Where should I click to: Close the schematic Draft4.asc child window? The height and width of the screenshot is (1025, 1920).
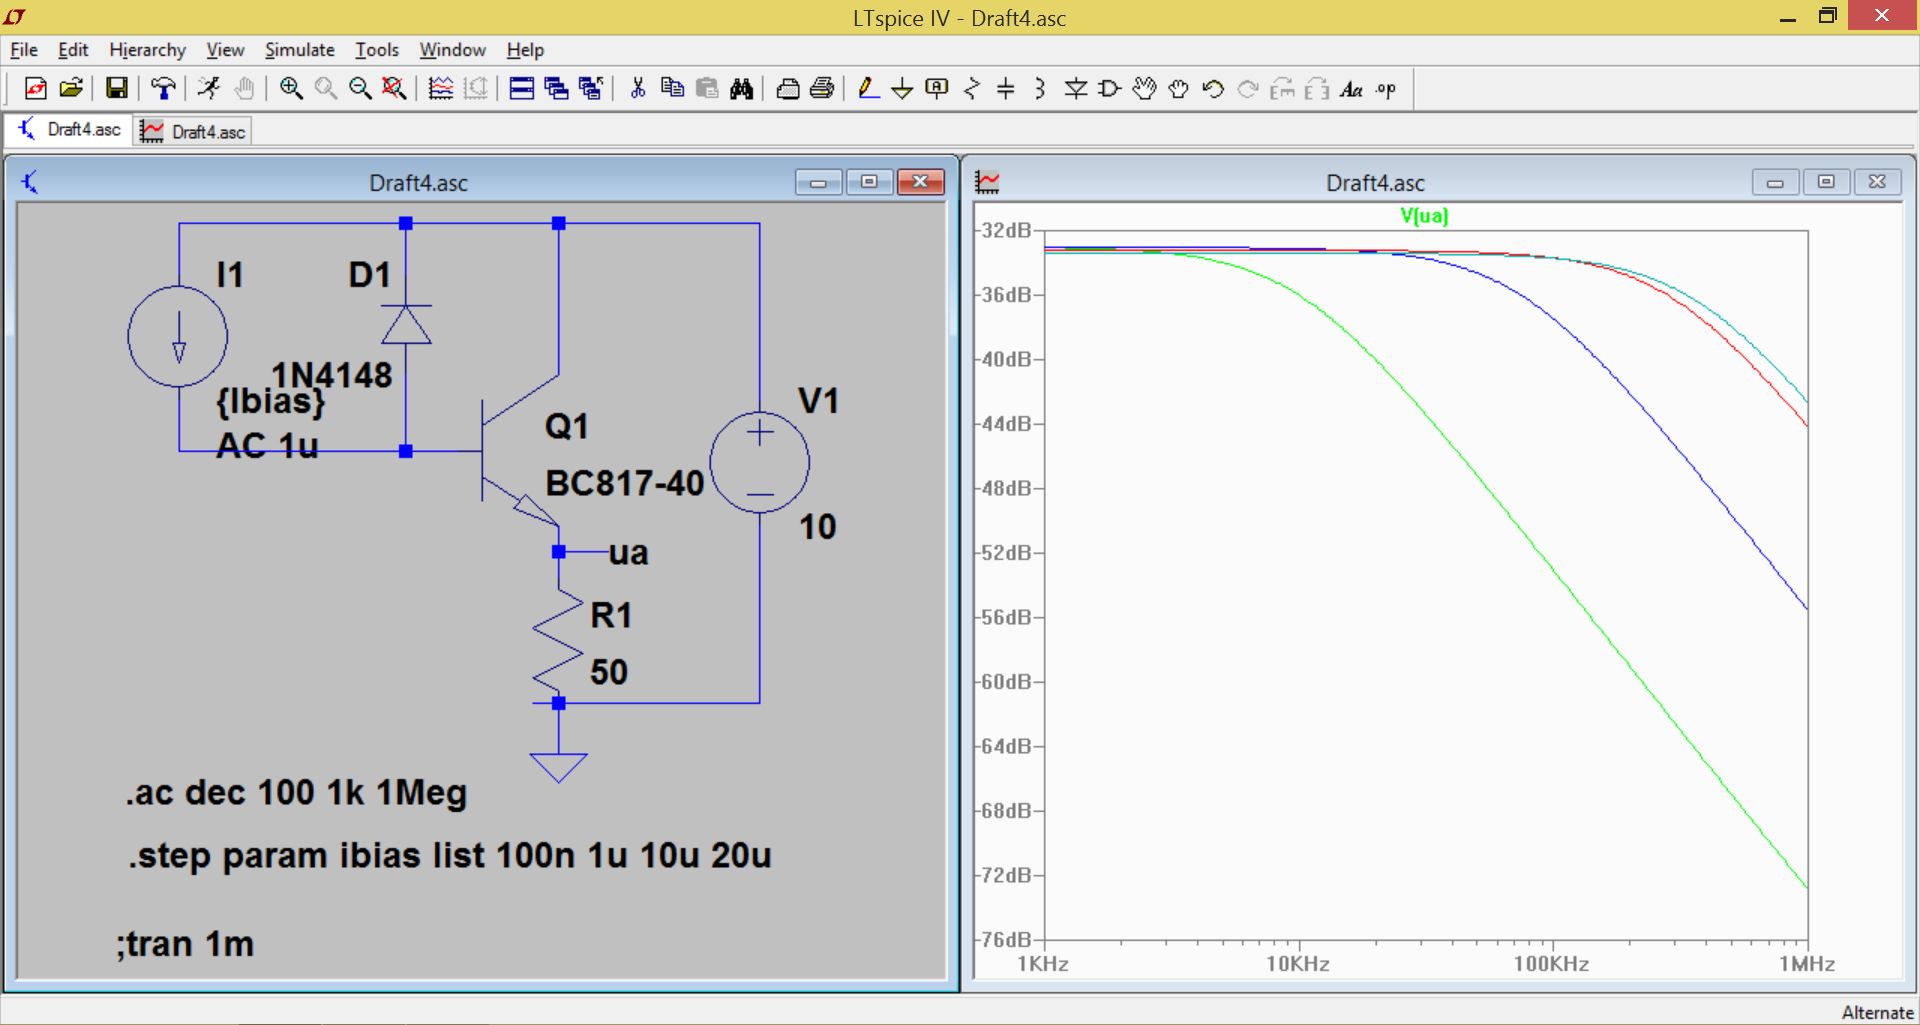(921, 181)
